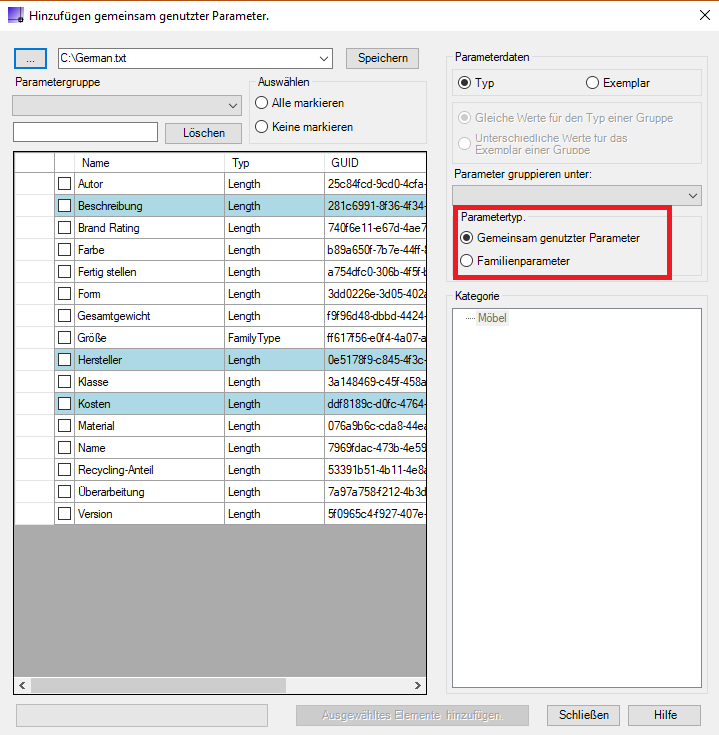Tick the Hersteller checkbox
719x735 pixels.
pos(65,360)
